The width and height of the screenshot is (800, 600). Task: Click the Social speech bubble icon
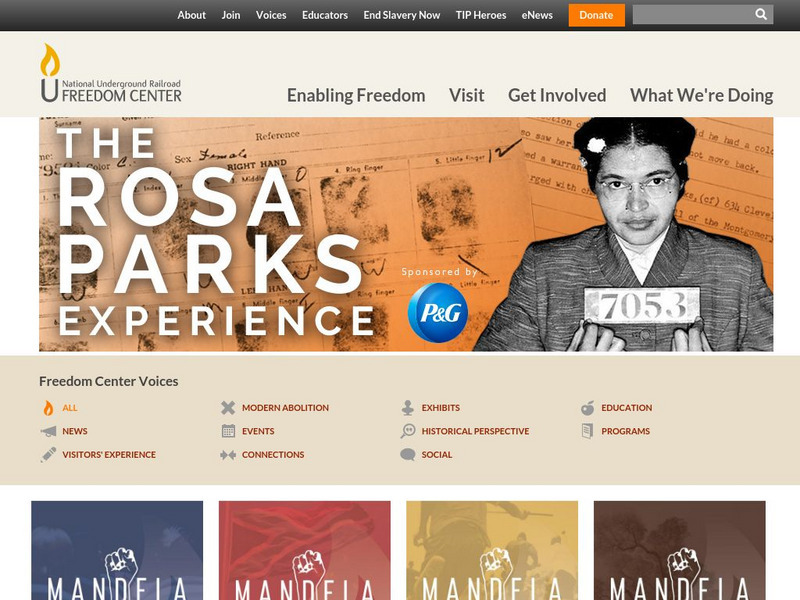408,455
